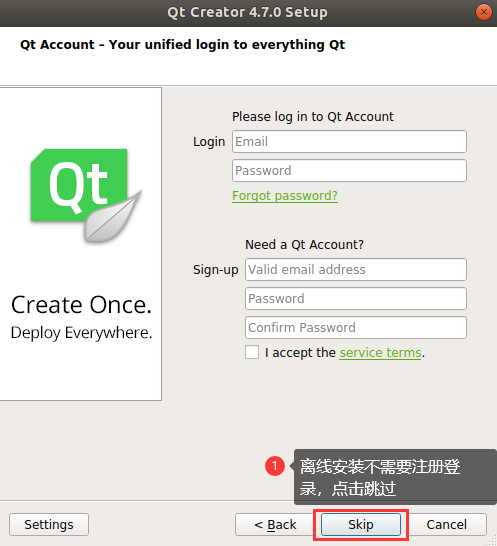Open the Forgot password? link
The height and width of the screenshot is (546, 497).
285,196
